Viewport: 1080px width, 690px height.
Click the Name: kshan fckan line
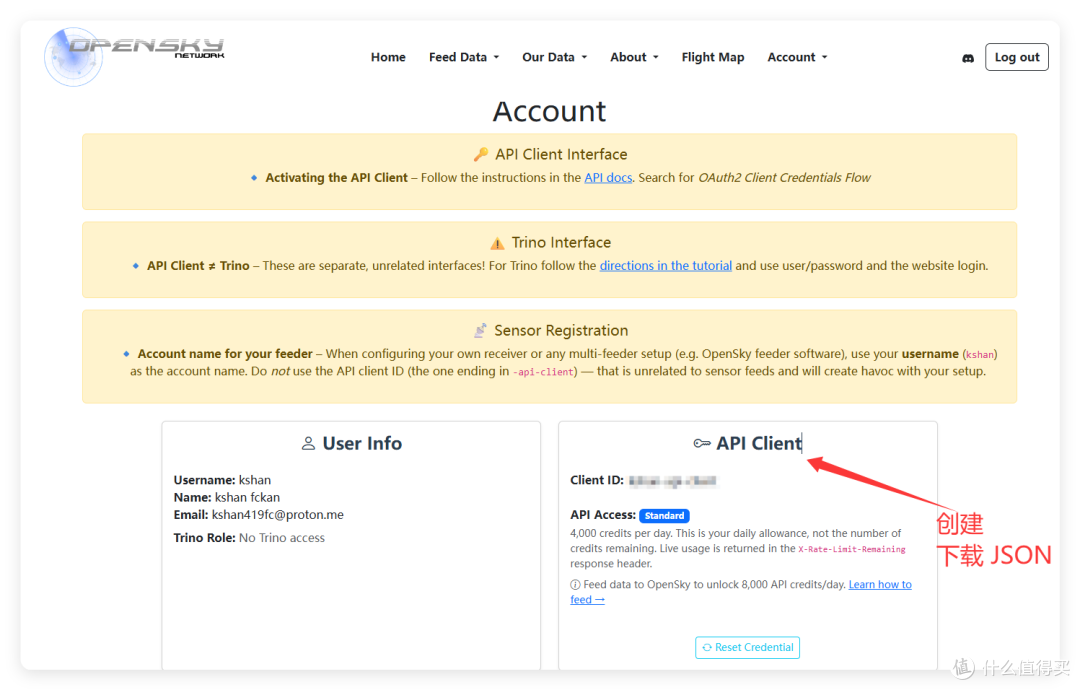click(227, 497)
